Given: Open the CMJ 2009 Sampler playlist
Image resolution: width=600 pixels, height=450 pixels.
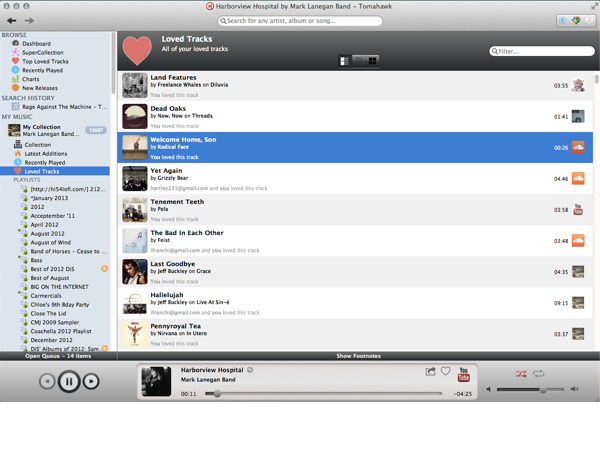Looking at the screenshot, I should [x=55, y=323].
